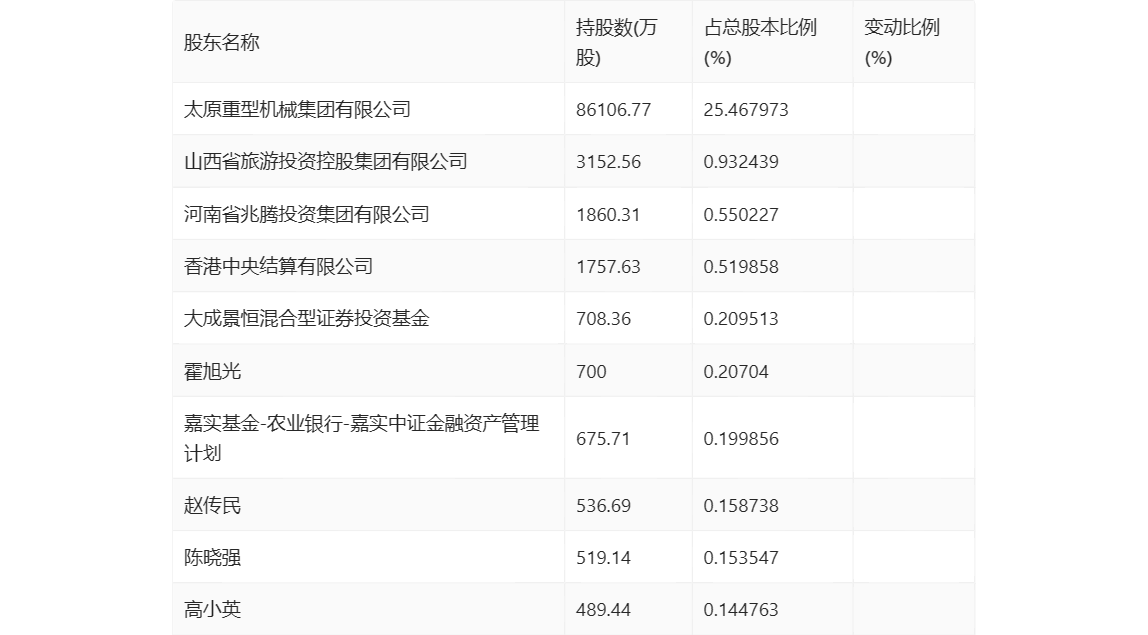This screenshot has height=635, width=1148.
Task: Click the ratio 0.209513
Action: click(741, 319)
